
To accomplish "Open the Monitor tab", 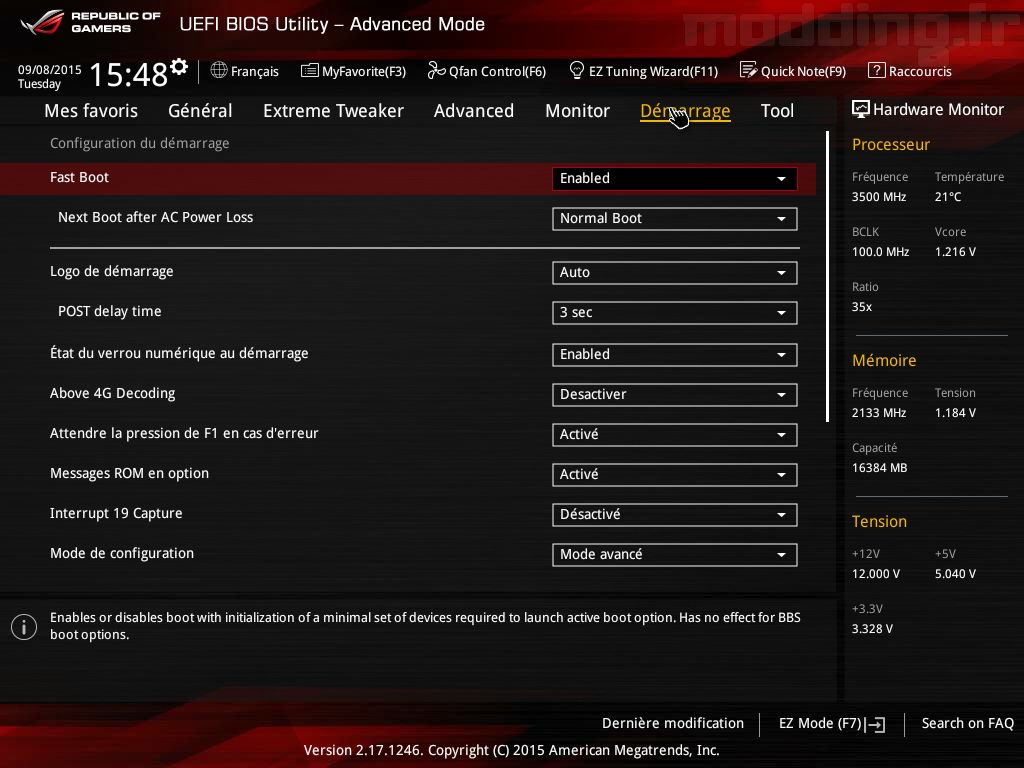I will [x=577, y=111].
